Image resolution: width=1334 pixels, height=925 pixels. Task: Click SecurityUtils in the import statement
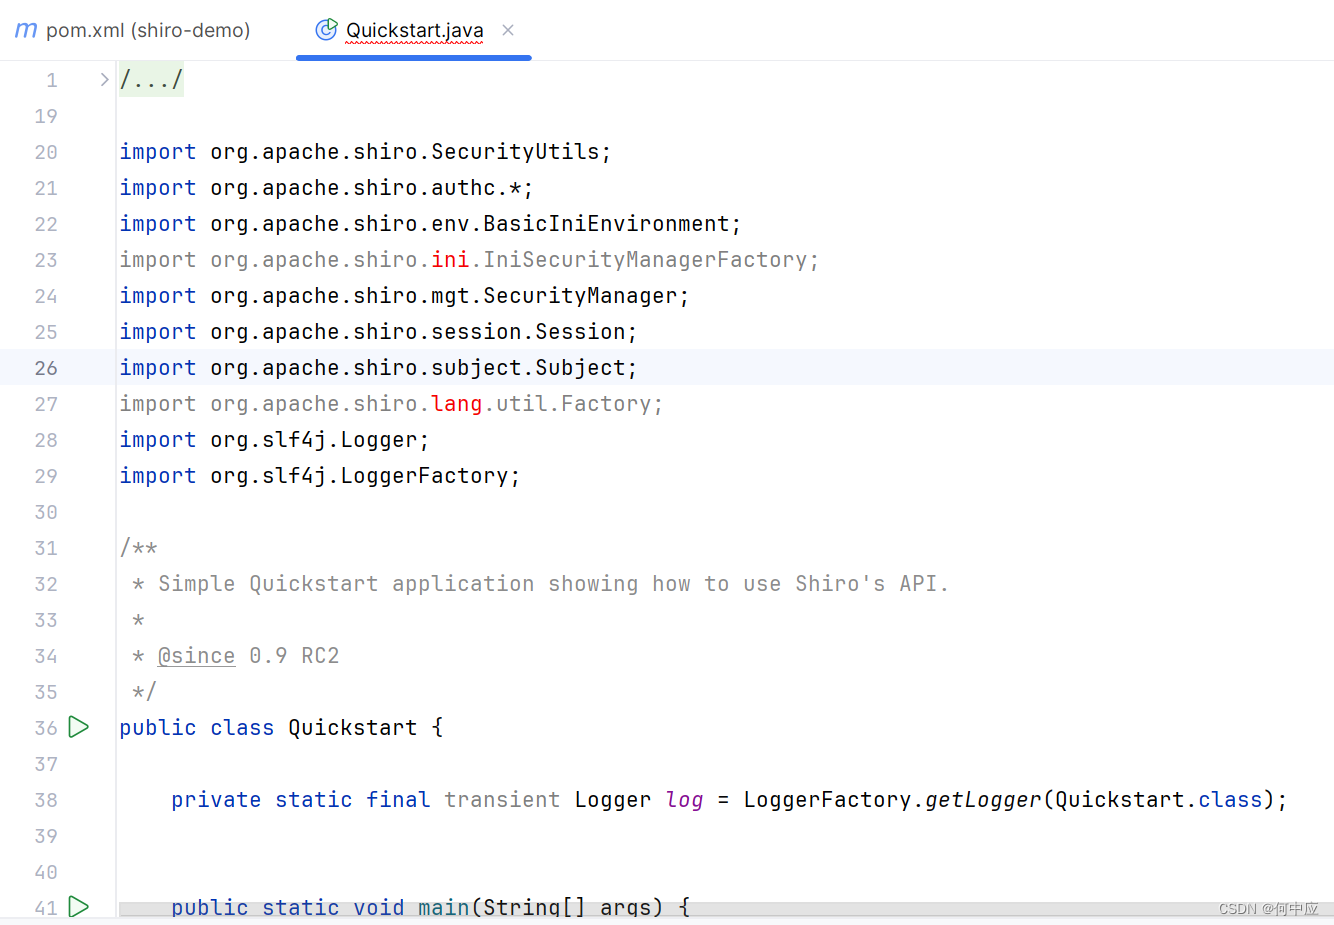tap(515, 152)
